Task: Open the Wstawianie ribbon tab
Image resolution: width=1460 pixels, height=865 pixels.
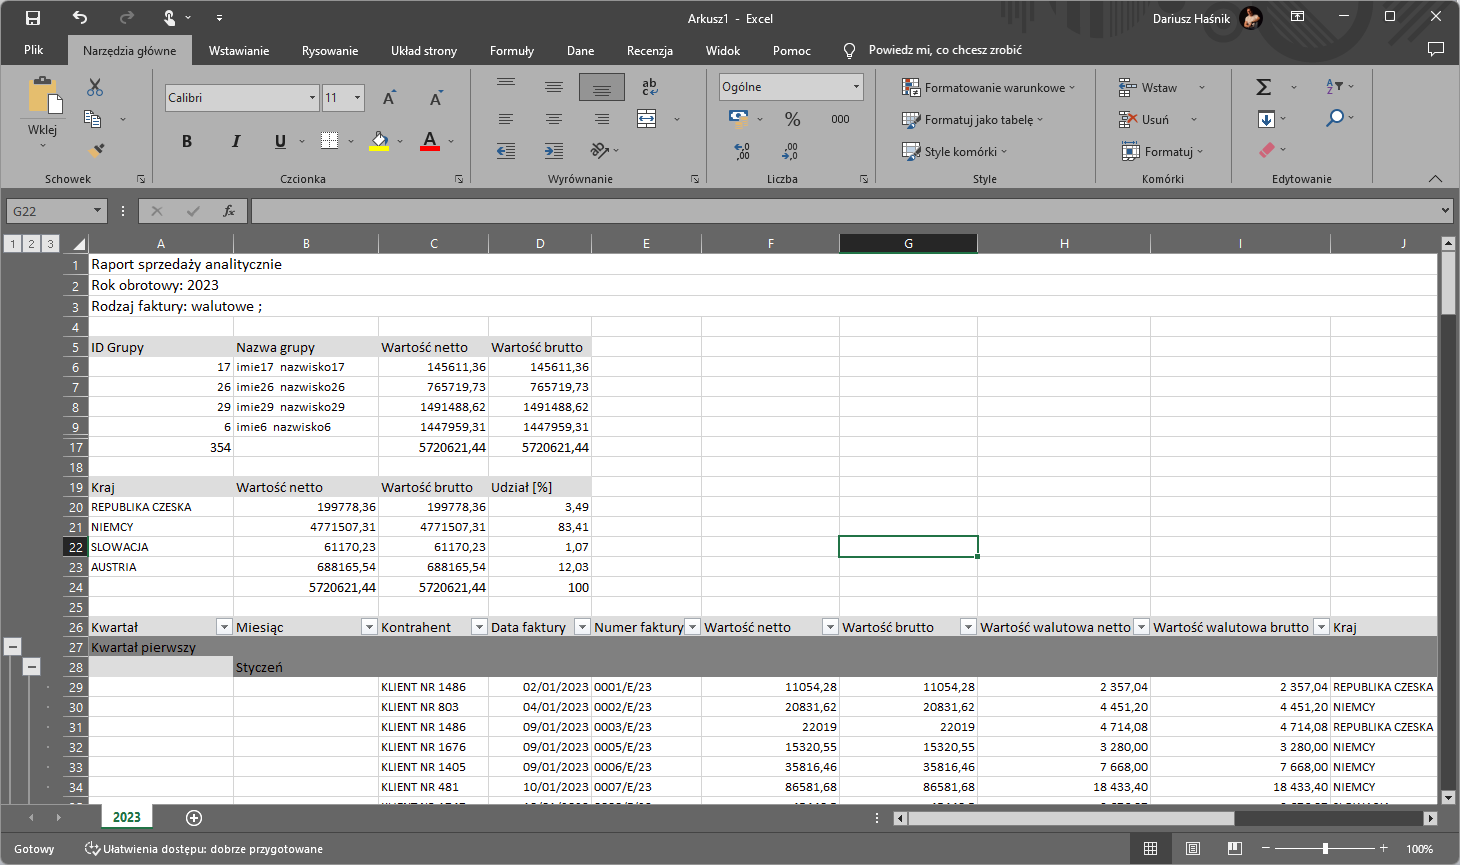Action: (238, 51)
